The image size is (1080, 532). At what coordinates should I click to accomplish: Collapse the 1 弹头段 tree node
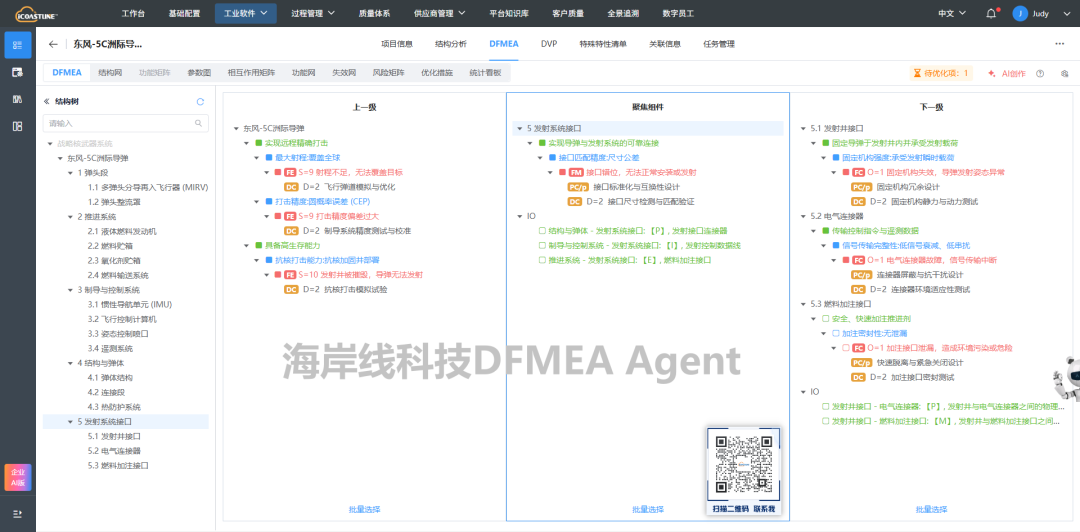pyautogui.click(x=70, y=173)
